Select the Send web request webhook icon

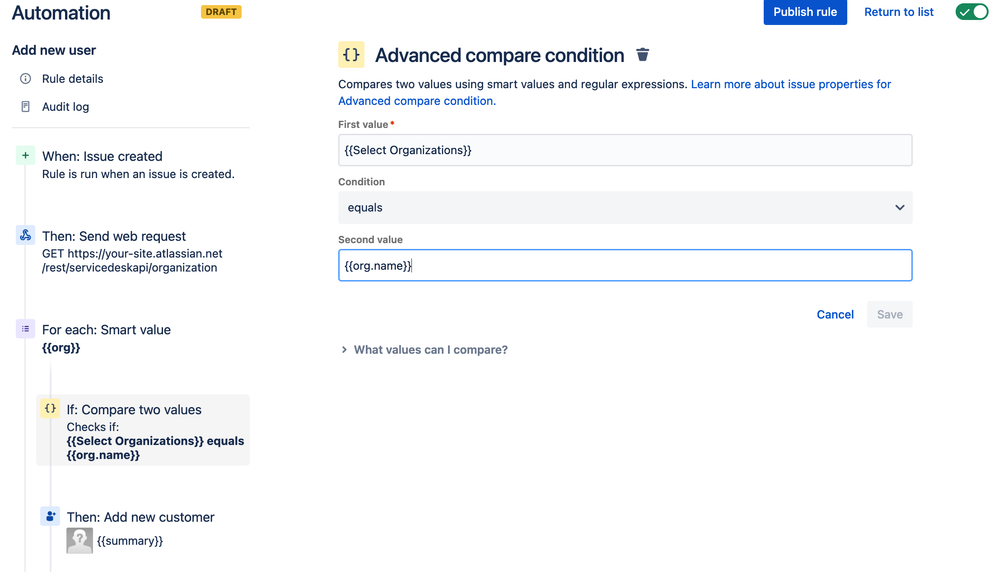[x=25, y=235]
